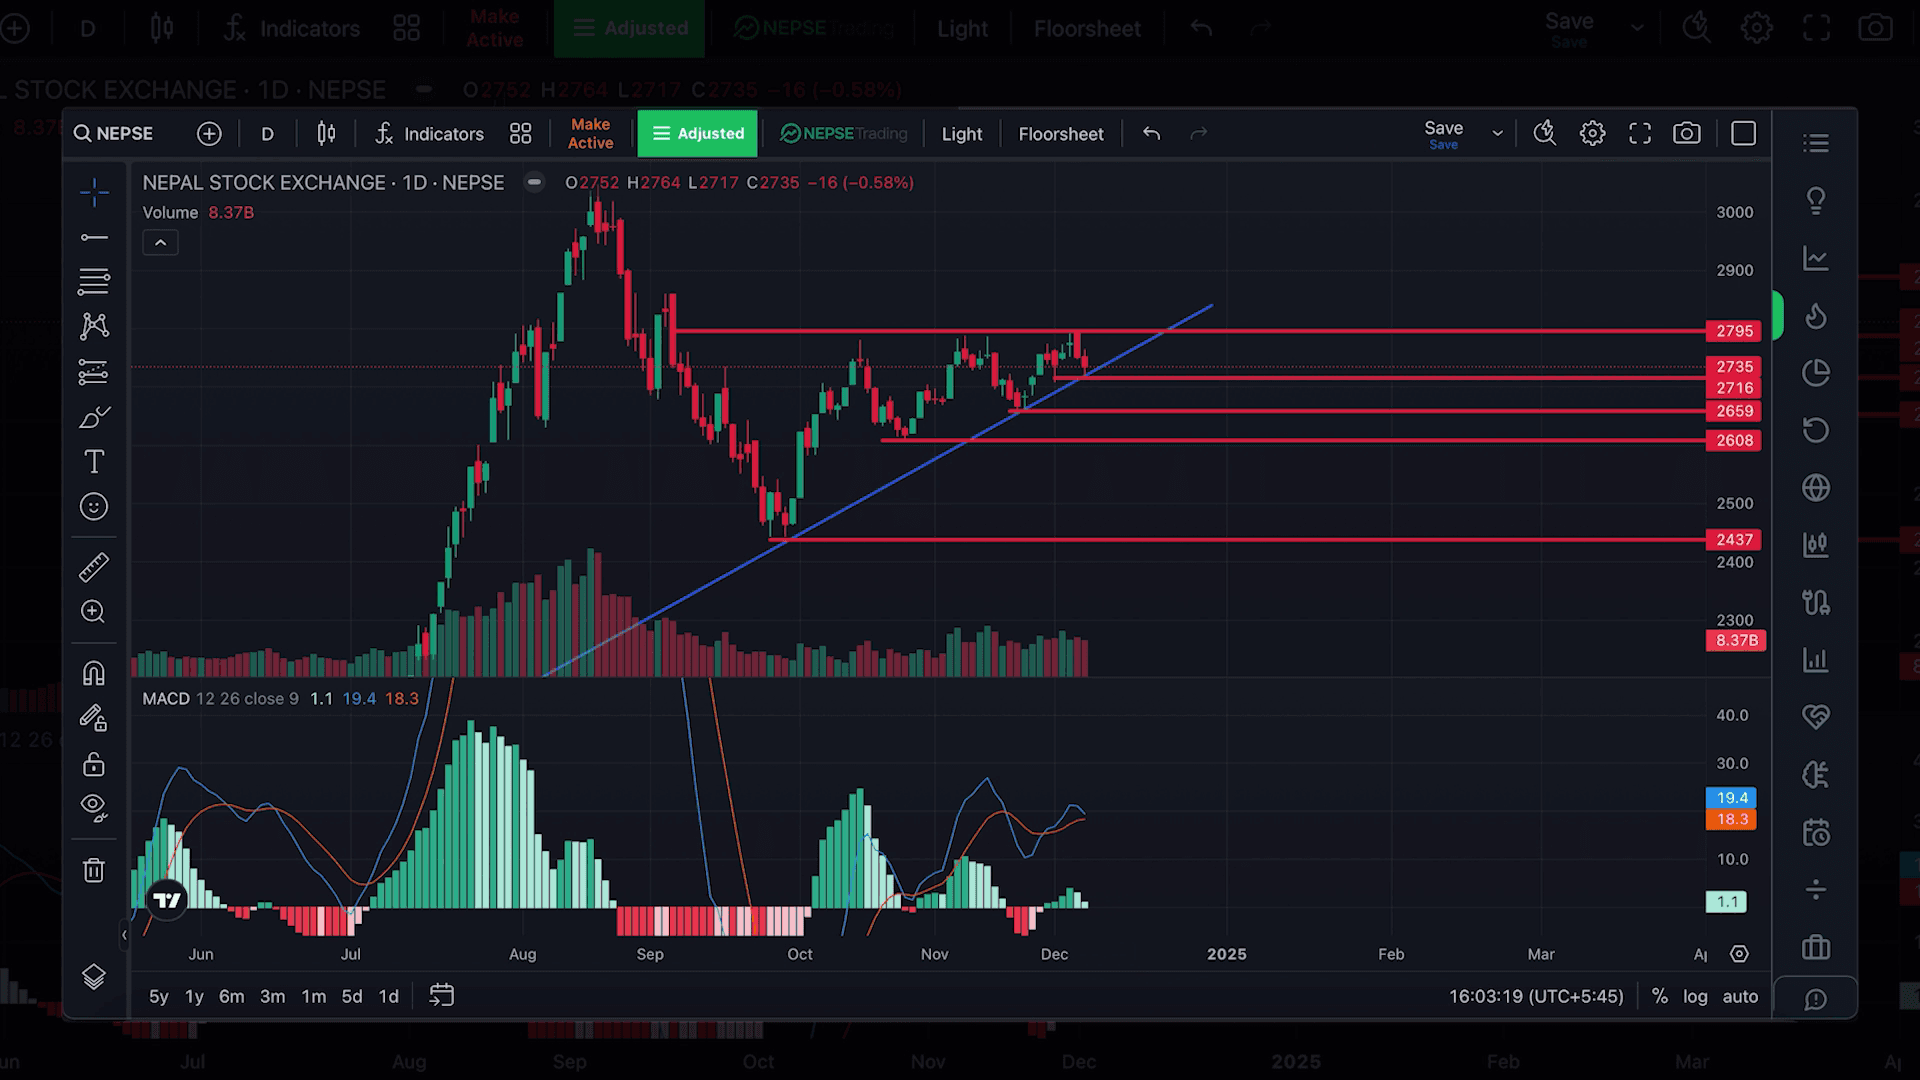Expand the Save layout dropdown arrow
Viewport: 1920px width, 1080px height.
tap(1497, 134)
